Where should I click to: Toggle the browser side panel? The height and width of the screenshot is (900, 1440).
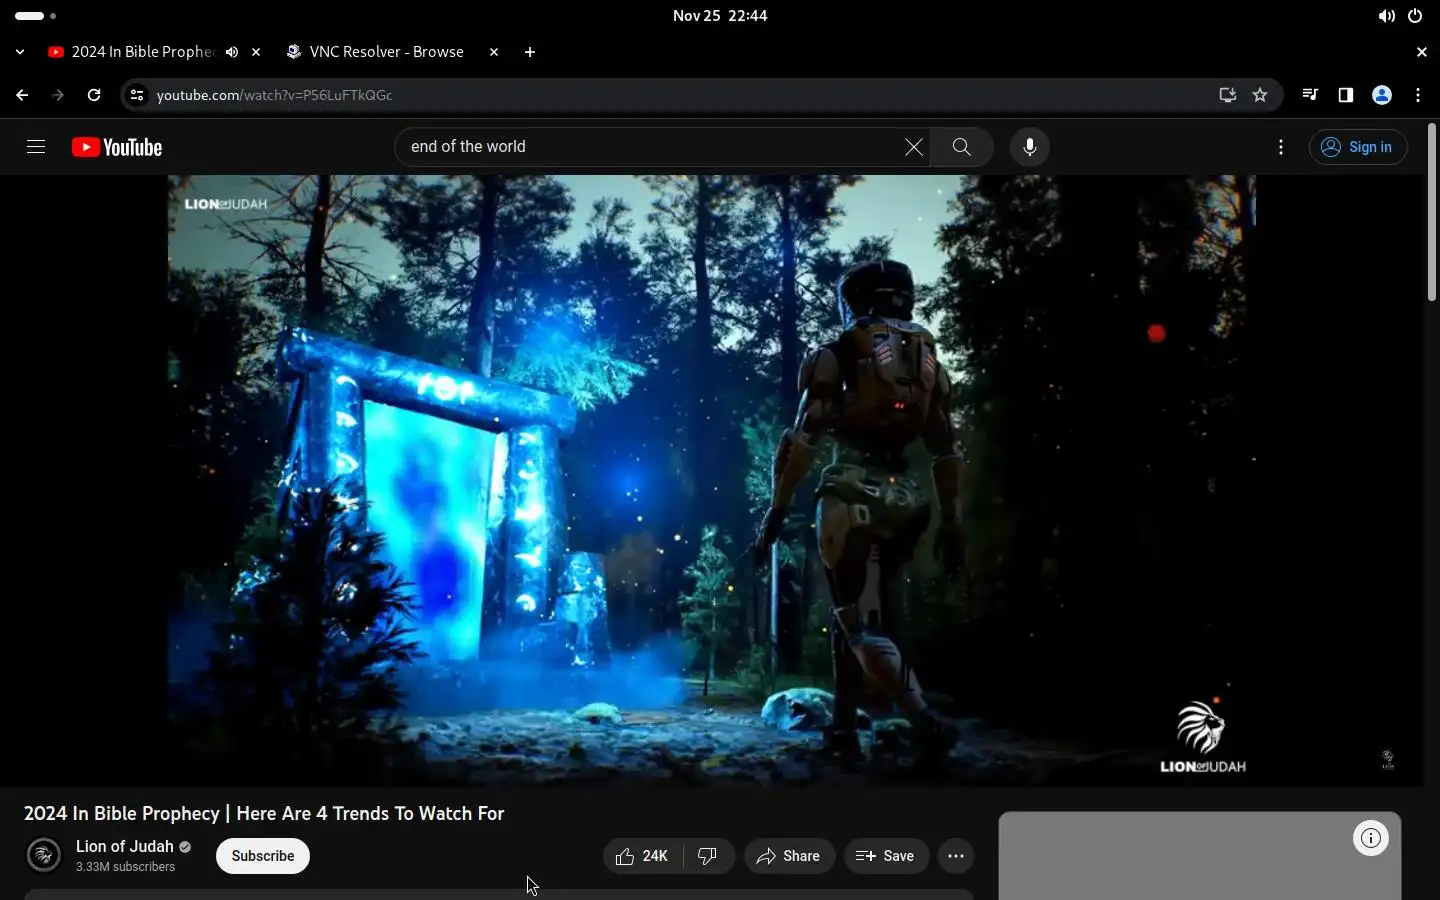[x=1346, y=95]
